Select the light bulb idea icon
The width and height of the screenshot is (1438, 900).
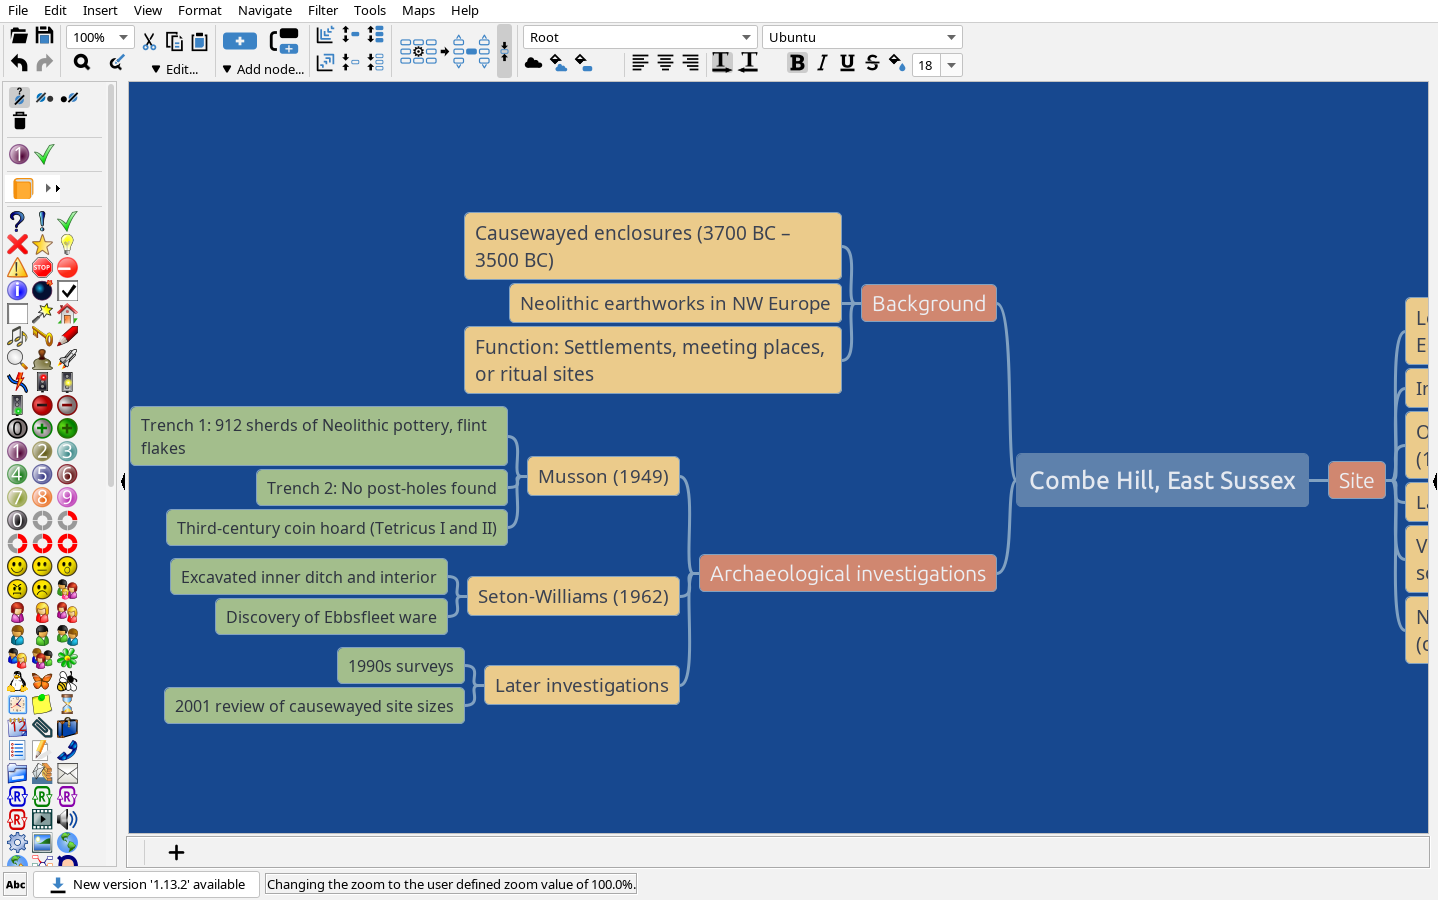click(x=67, y=244)
